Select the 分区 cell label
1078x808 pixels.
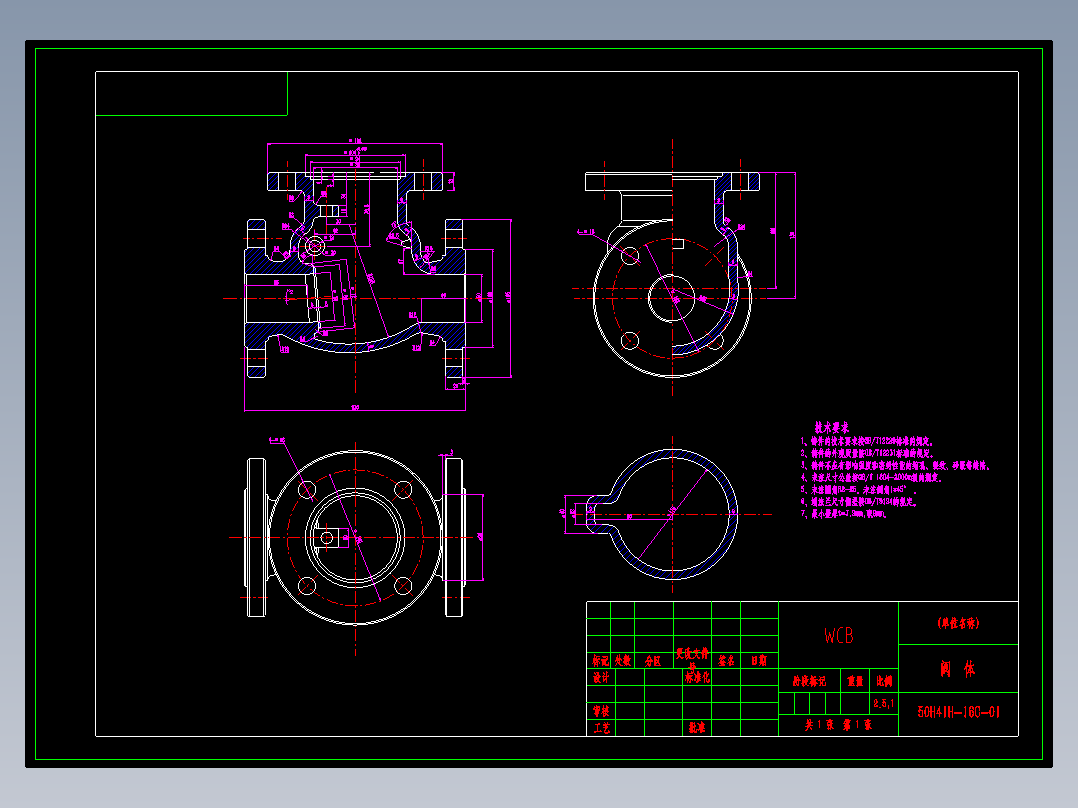pos(653,661)
